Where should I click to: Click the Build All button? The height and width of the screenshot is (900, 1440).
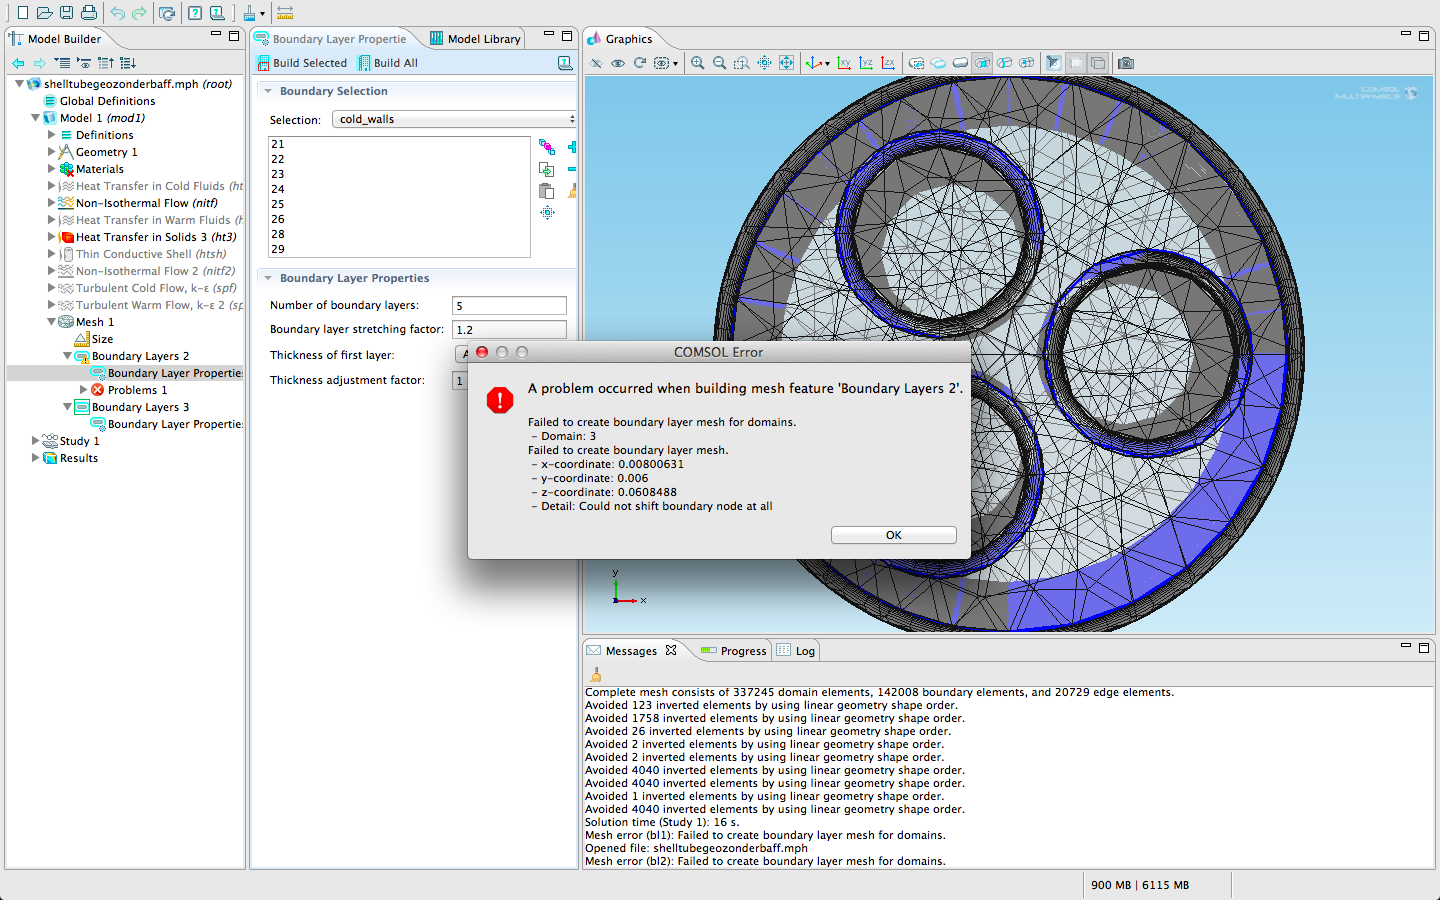(x=388, y=63)
